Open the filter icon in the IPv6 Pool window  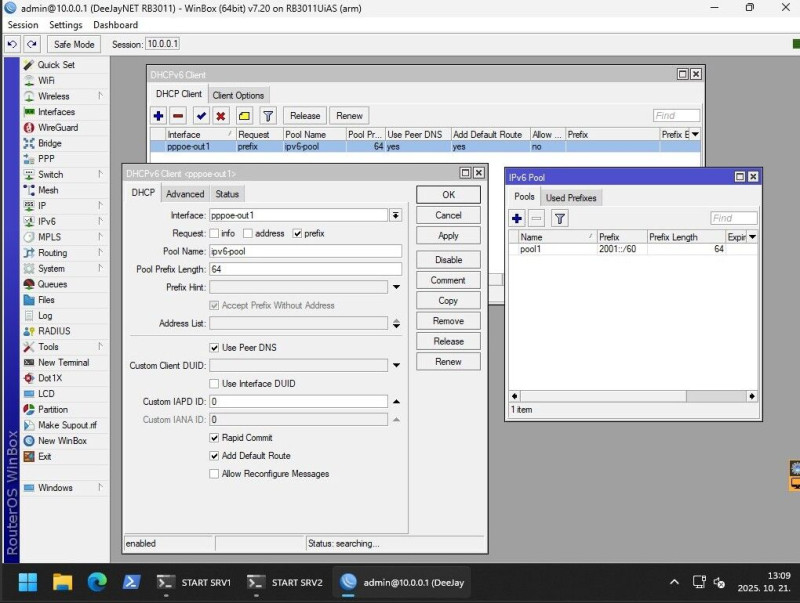coord(560,218)
